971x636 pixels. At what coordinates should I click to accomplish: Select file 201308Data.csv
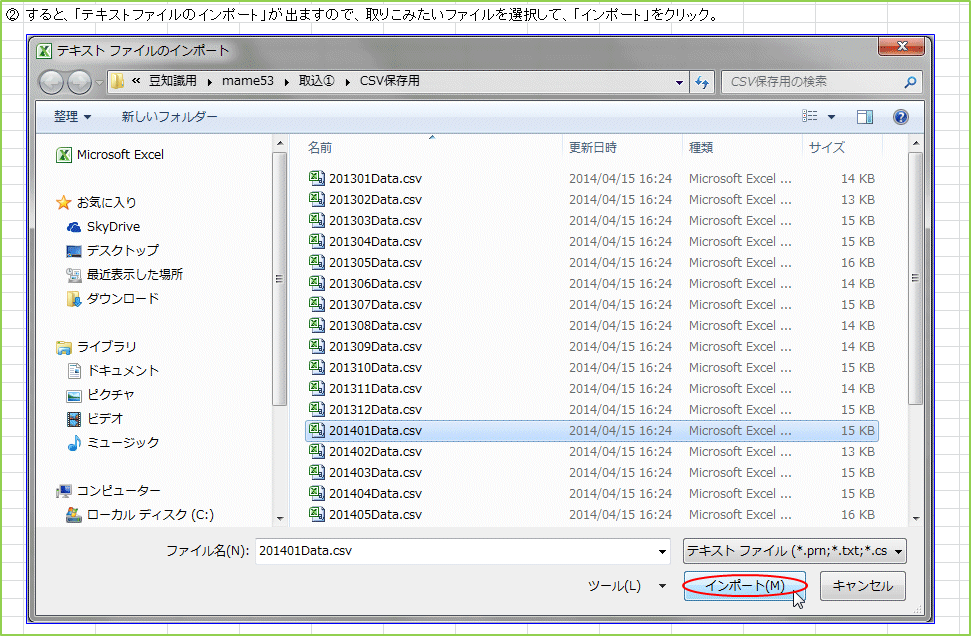click(592, 326)
